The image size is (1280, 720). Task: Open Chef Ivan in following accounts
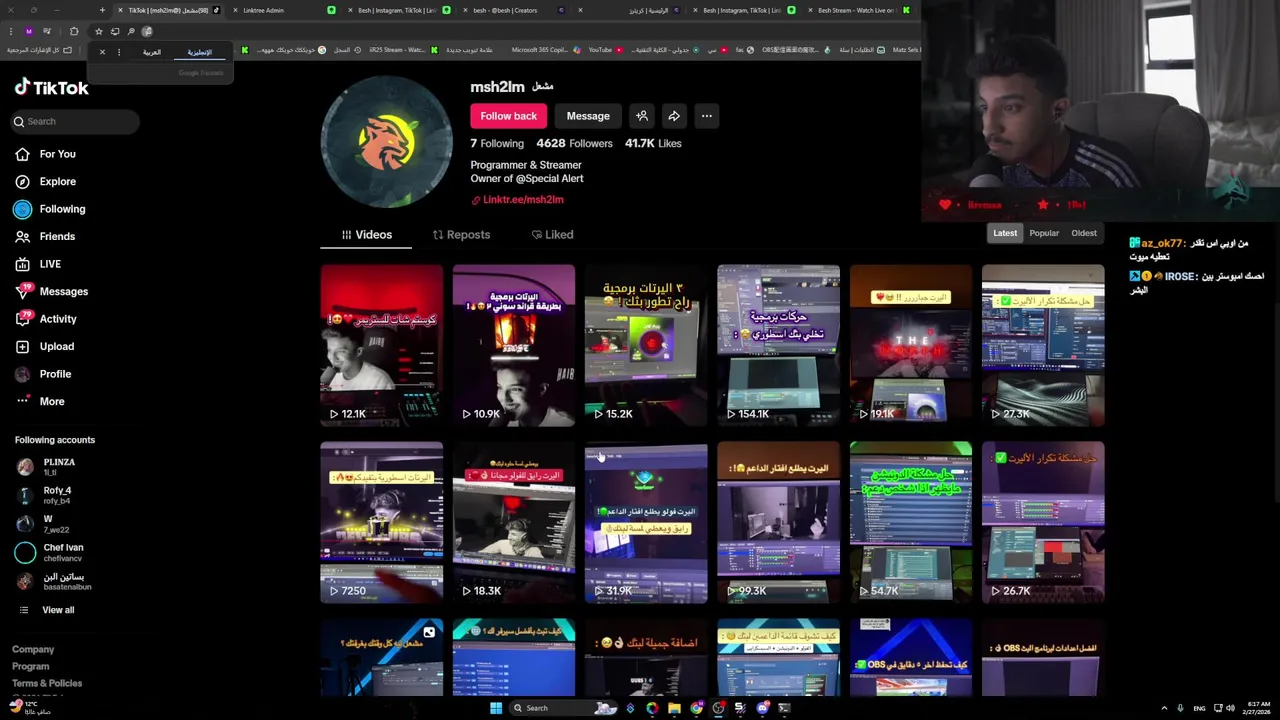[50, 552]
